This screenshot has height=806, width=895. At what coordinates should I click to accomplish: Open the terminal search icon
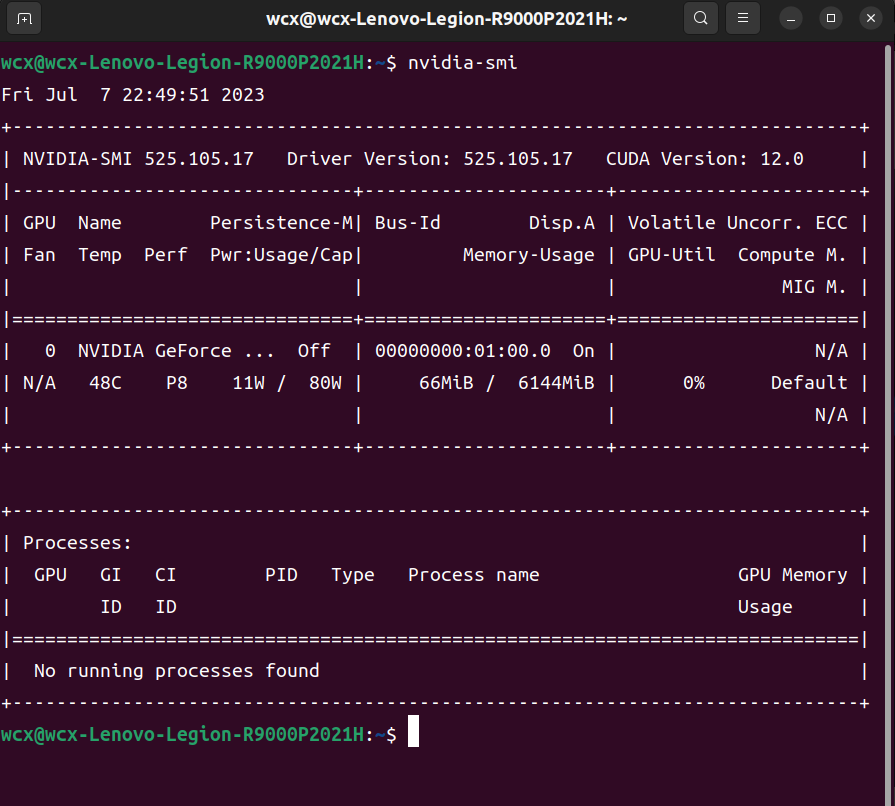tap(700, 18)
